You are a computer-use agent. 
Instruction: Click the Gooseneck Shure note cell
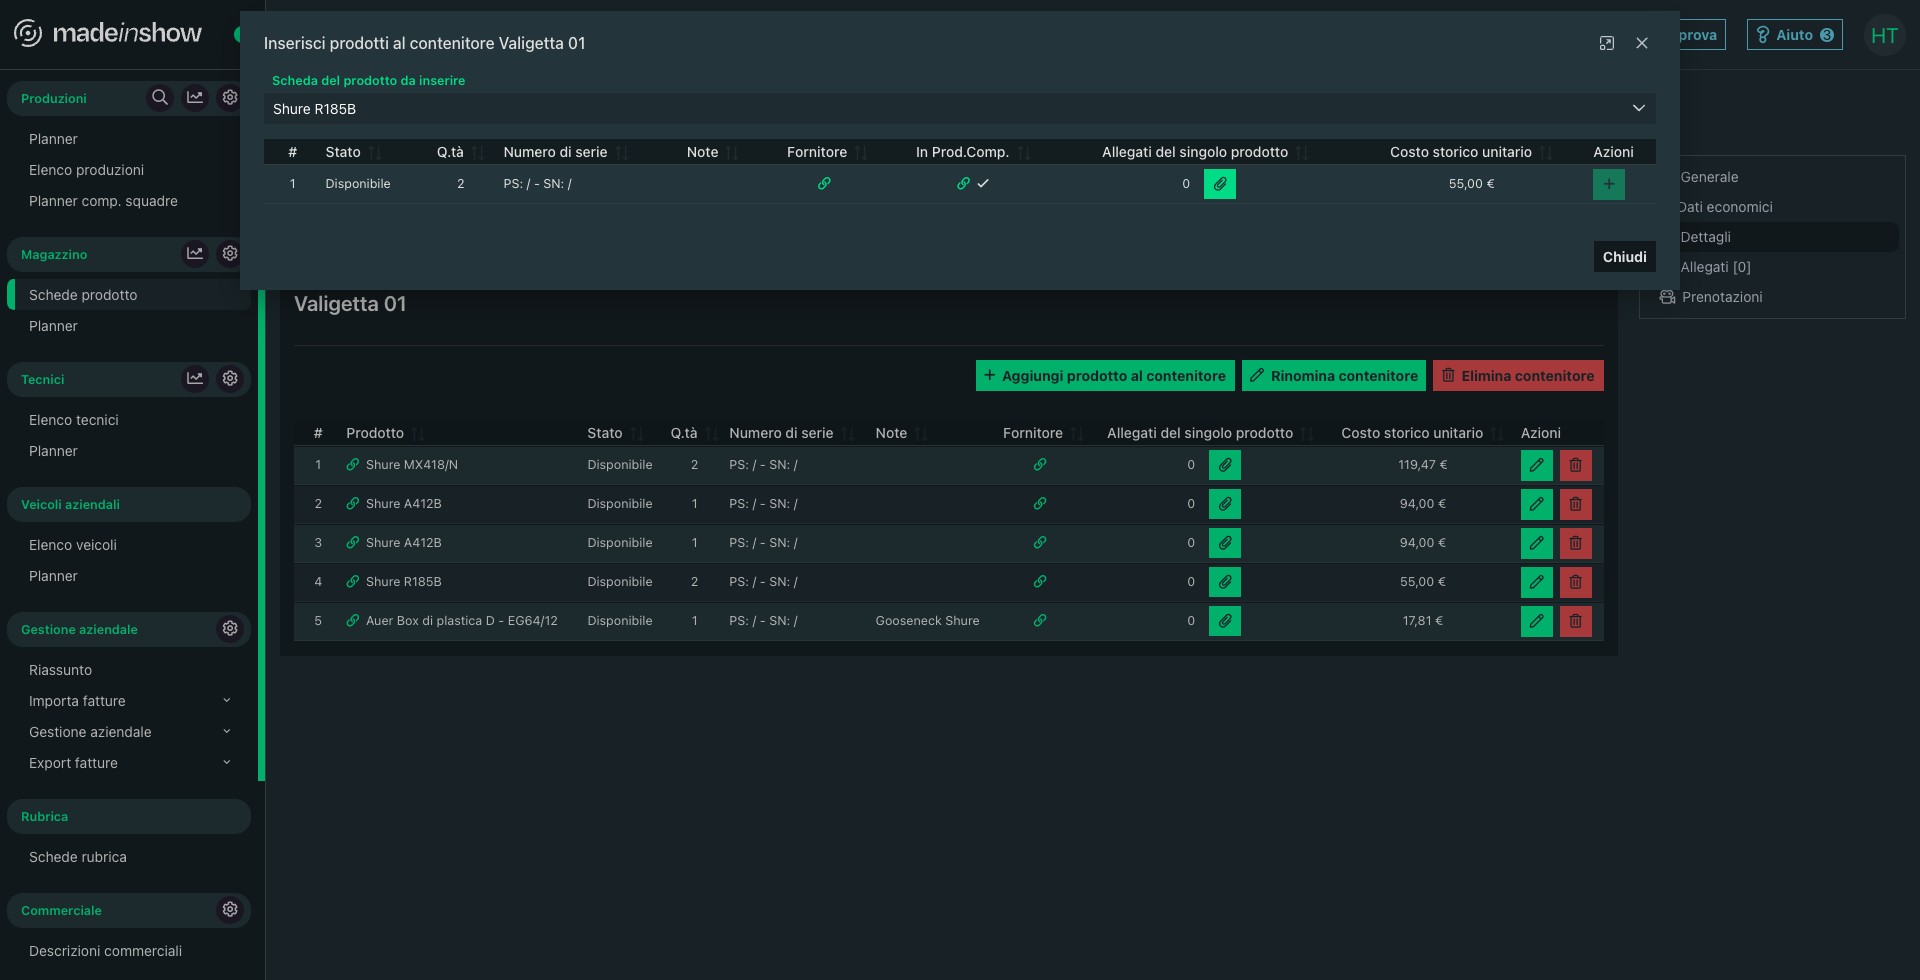point(927,621)
